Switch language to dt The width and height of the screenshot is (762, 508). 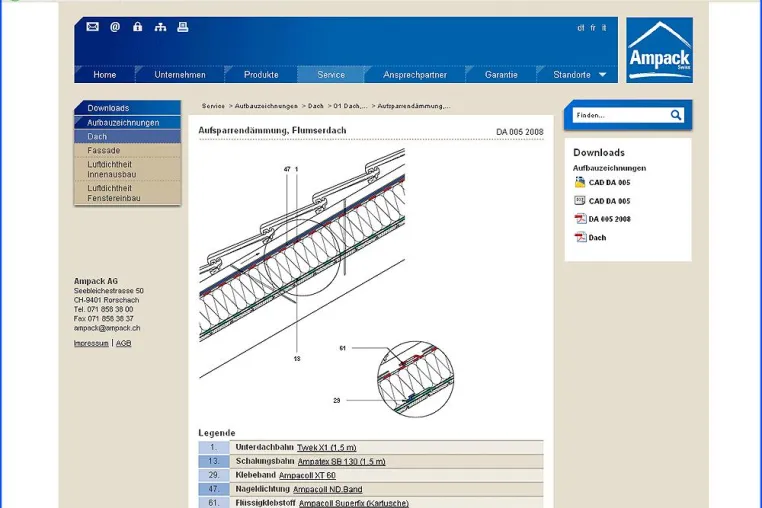[581, 28]
